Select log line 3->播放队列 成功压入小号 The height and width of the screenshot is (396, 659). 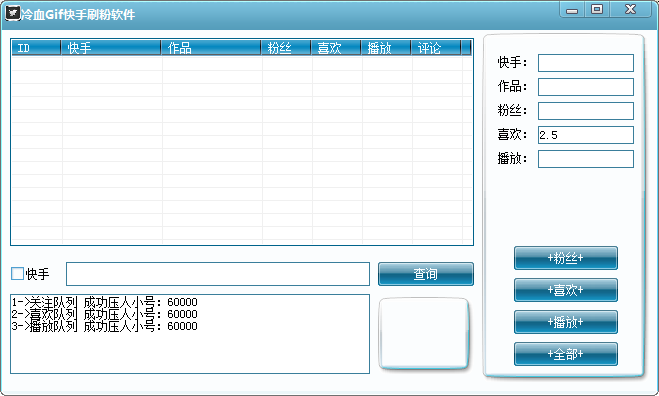coord(105,326)
